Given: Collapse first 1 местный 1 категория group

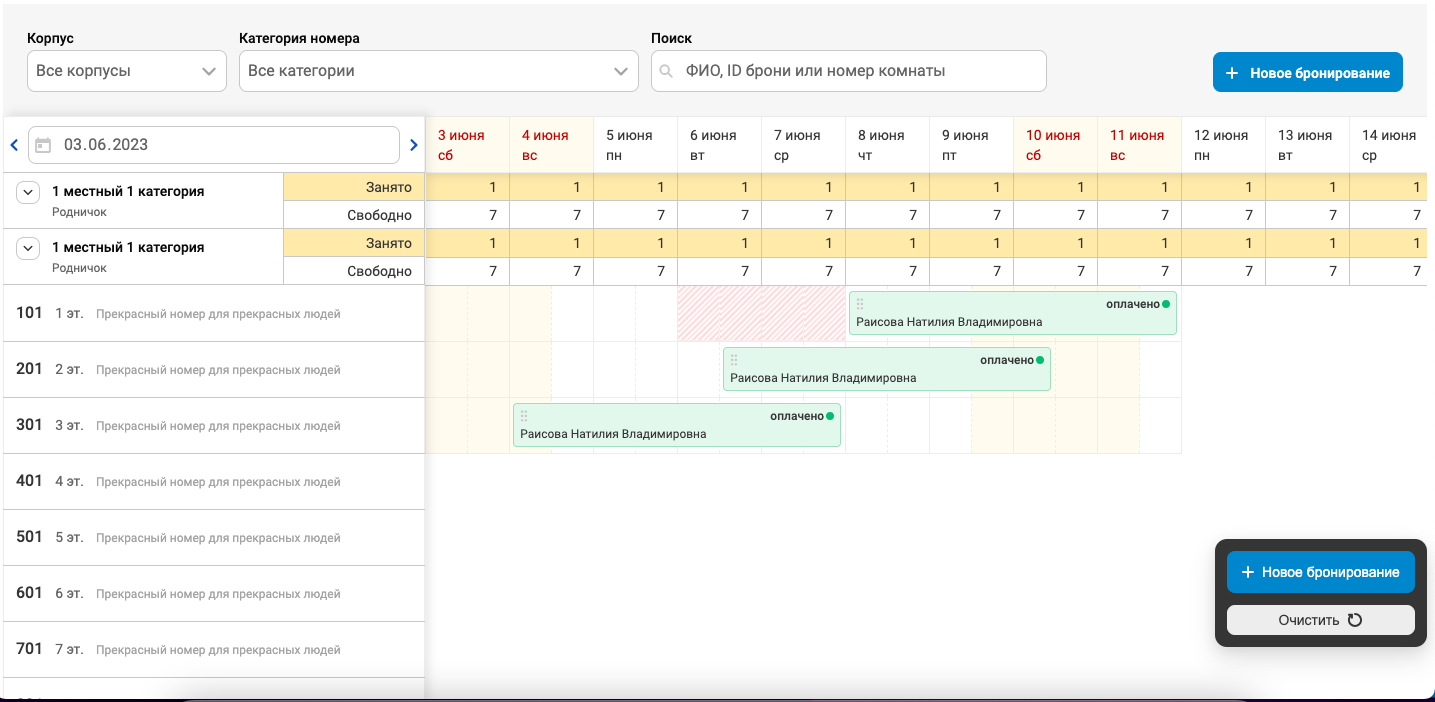Looking at the screenshot, I should pyautogui.click(x=28, y=192).
